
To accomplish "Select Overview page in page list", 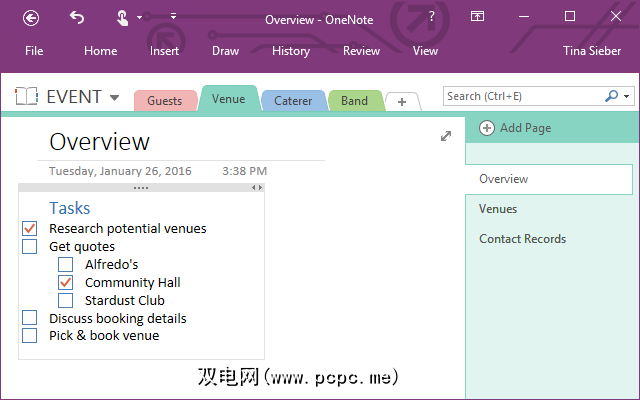I will point(549,179).
